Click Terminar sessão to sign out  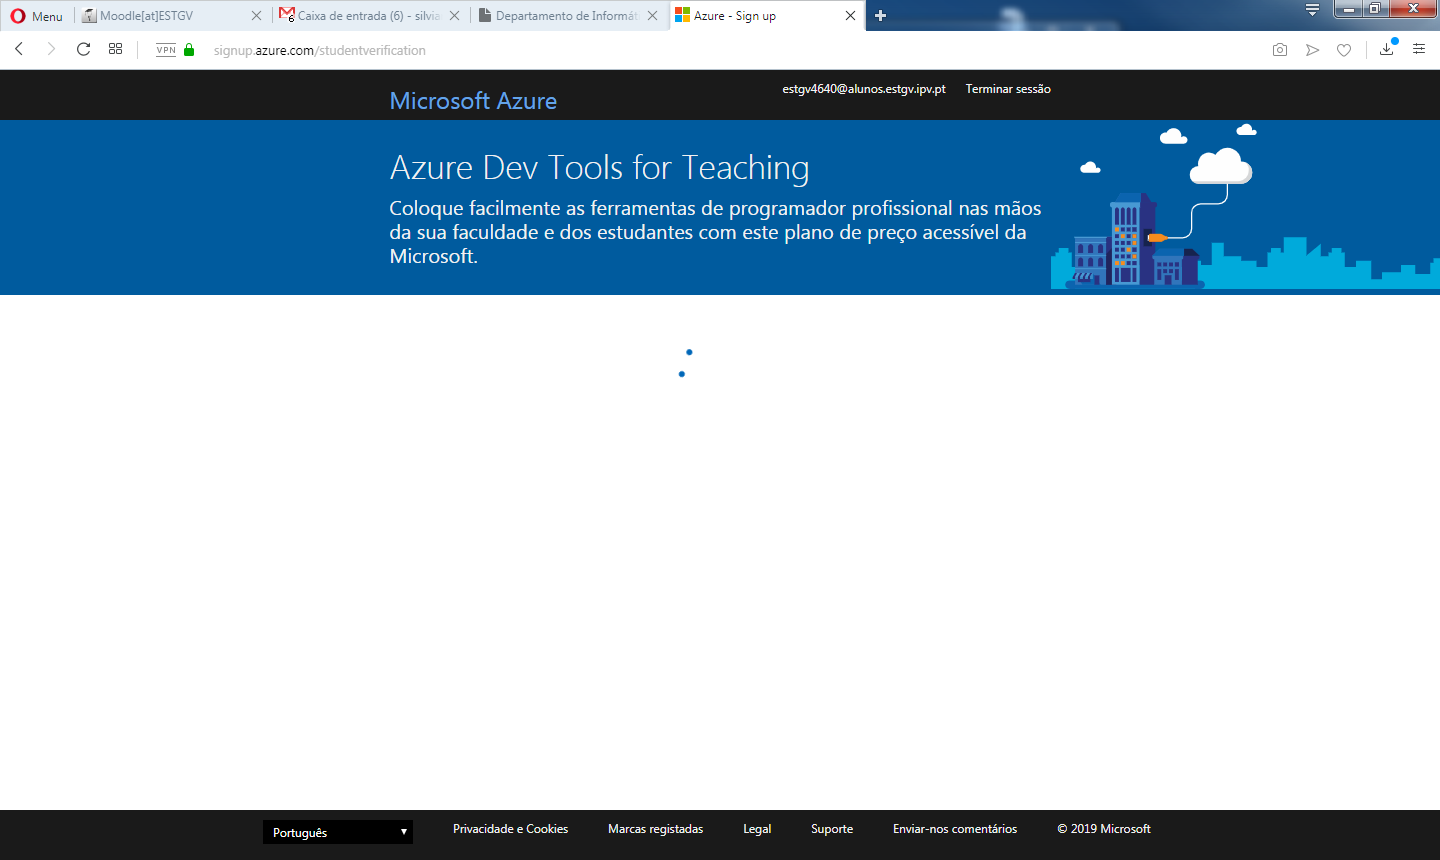tap(1008, 89)
